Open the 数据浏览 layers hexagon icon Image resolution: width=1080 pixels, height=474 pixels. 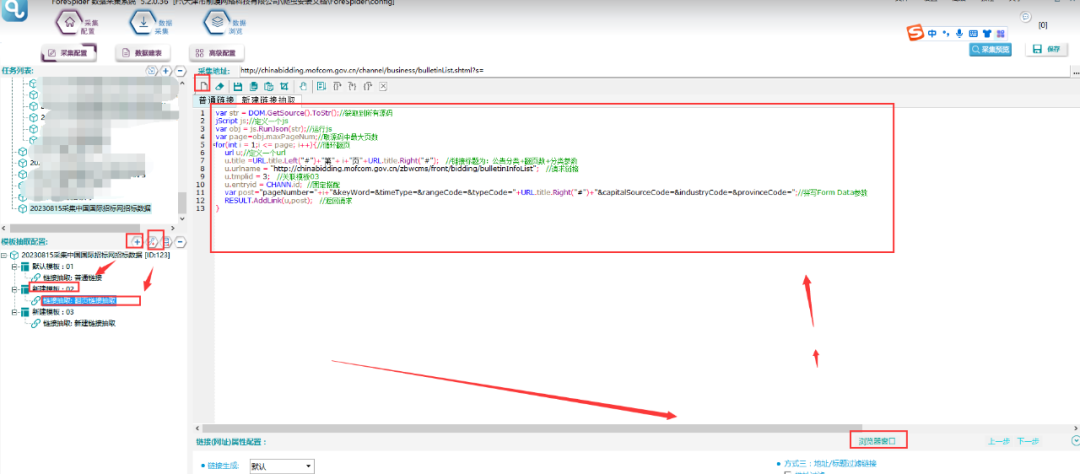pos(217,22)
